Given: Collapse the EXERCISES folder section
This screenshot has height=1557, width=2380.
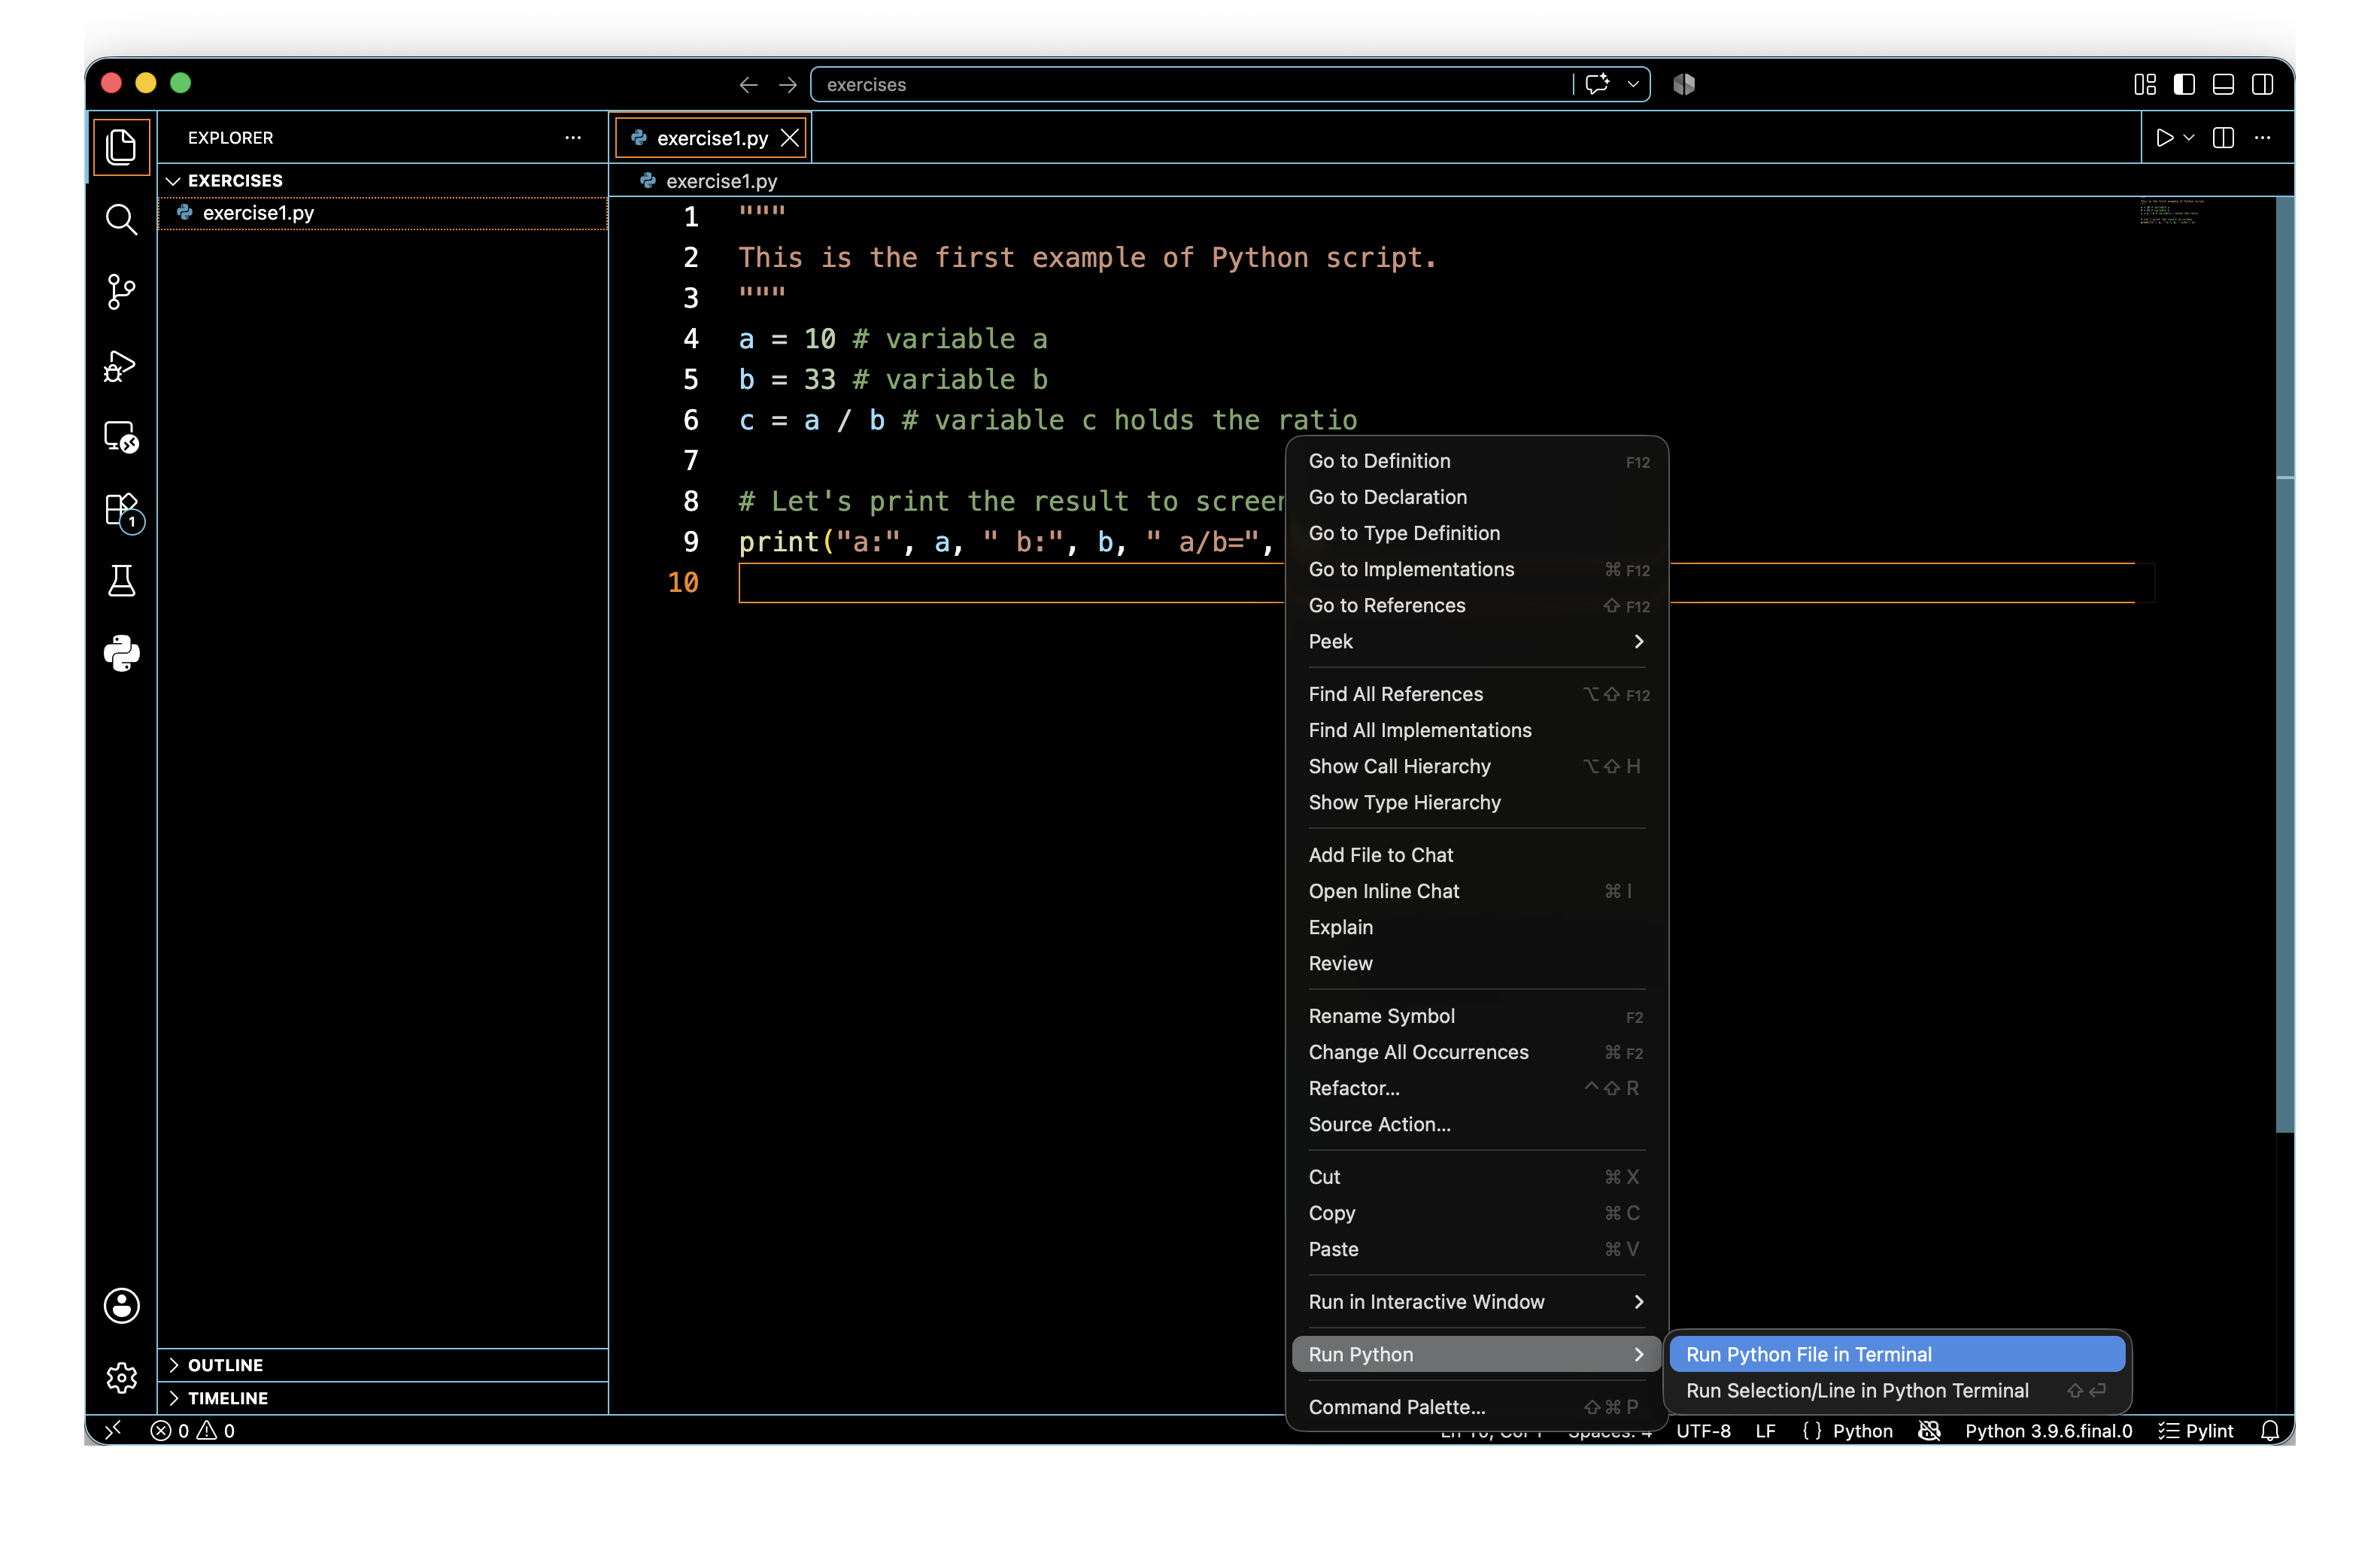Looking at the screenshot, I should tap(383, 181).
